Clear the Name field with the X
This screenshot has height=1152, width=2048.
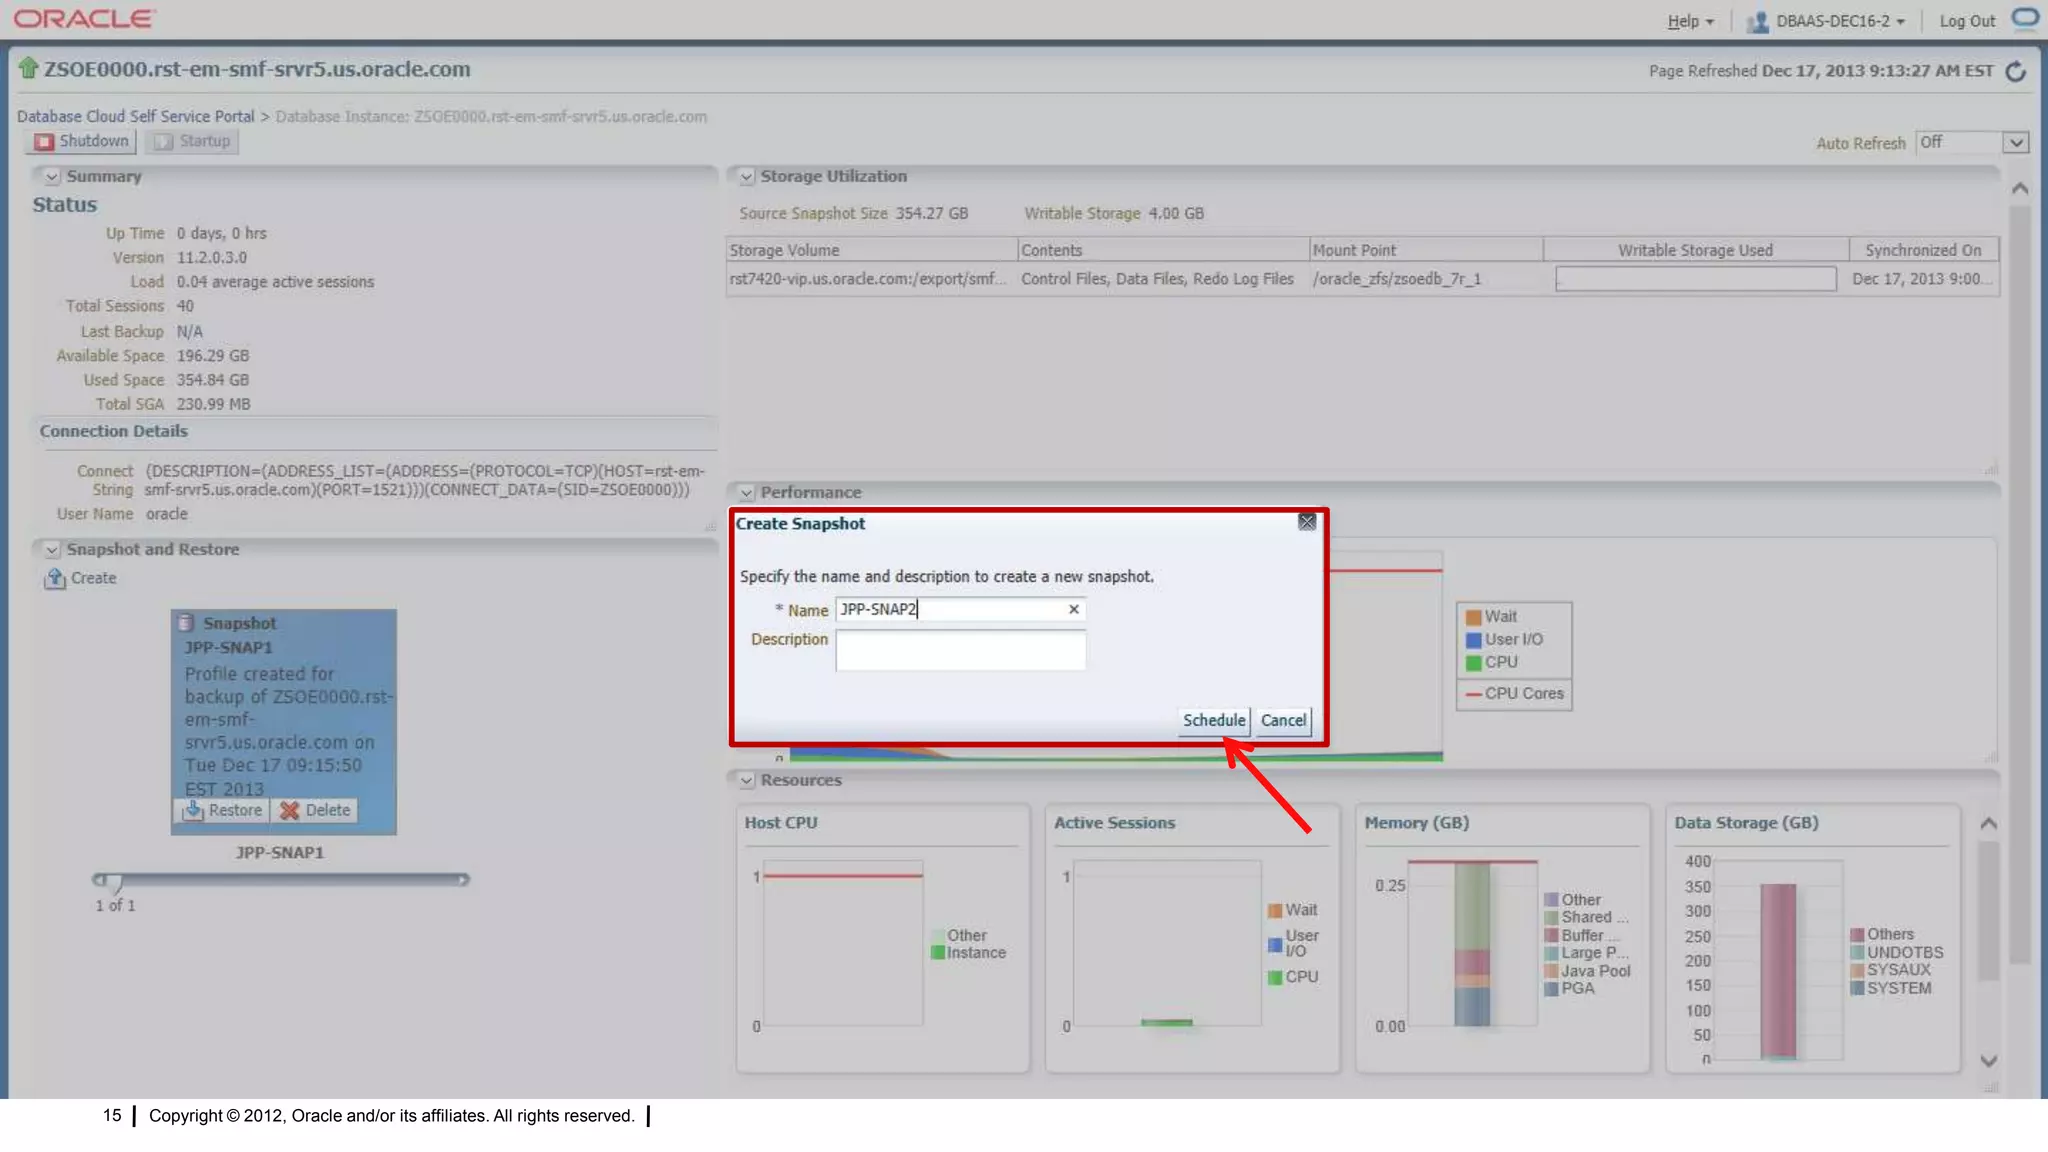[x=1073, y=609]
